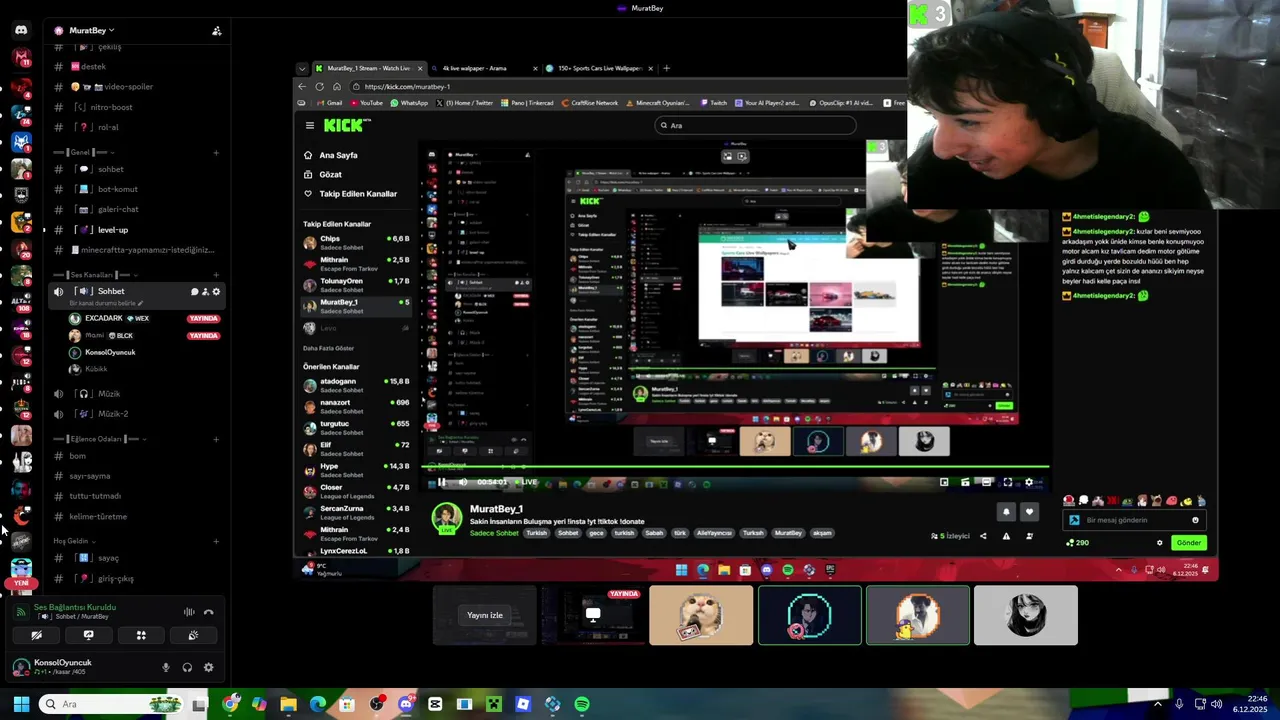
Task: Deafen headphones in Discord user panel
Action: pyautogui.click(x=187, y=667)
